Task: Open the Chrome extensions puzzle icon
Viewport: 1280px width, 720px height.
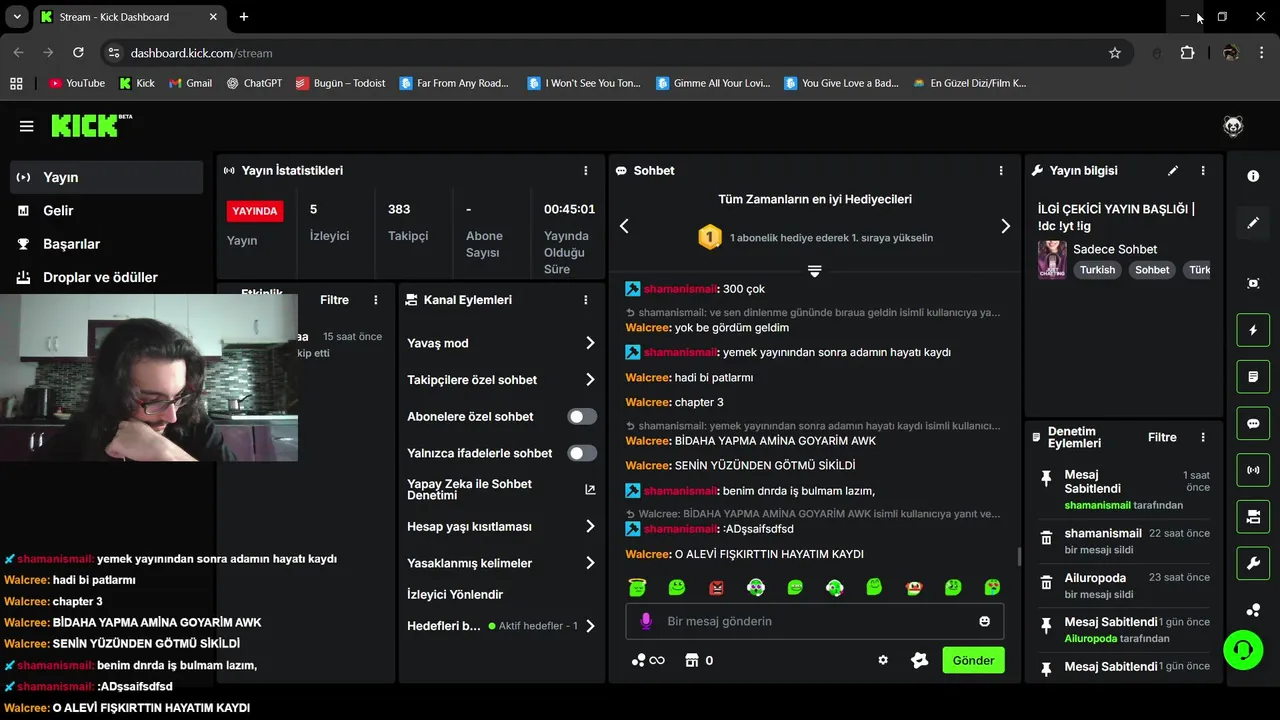Action: click(x=1187, y=53)
